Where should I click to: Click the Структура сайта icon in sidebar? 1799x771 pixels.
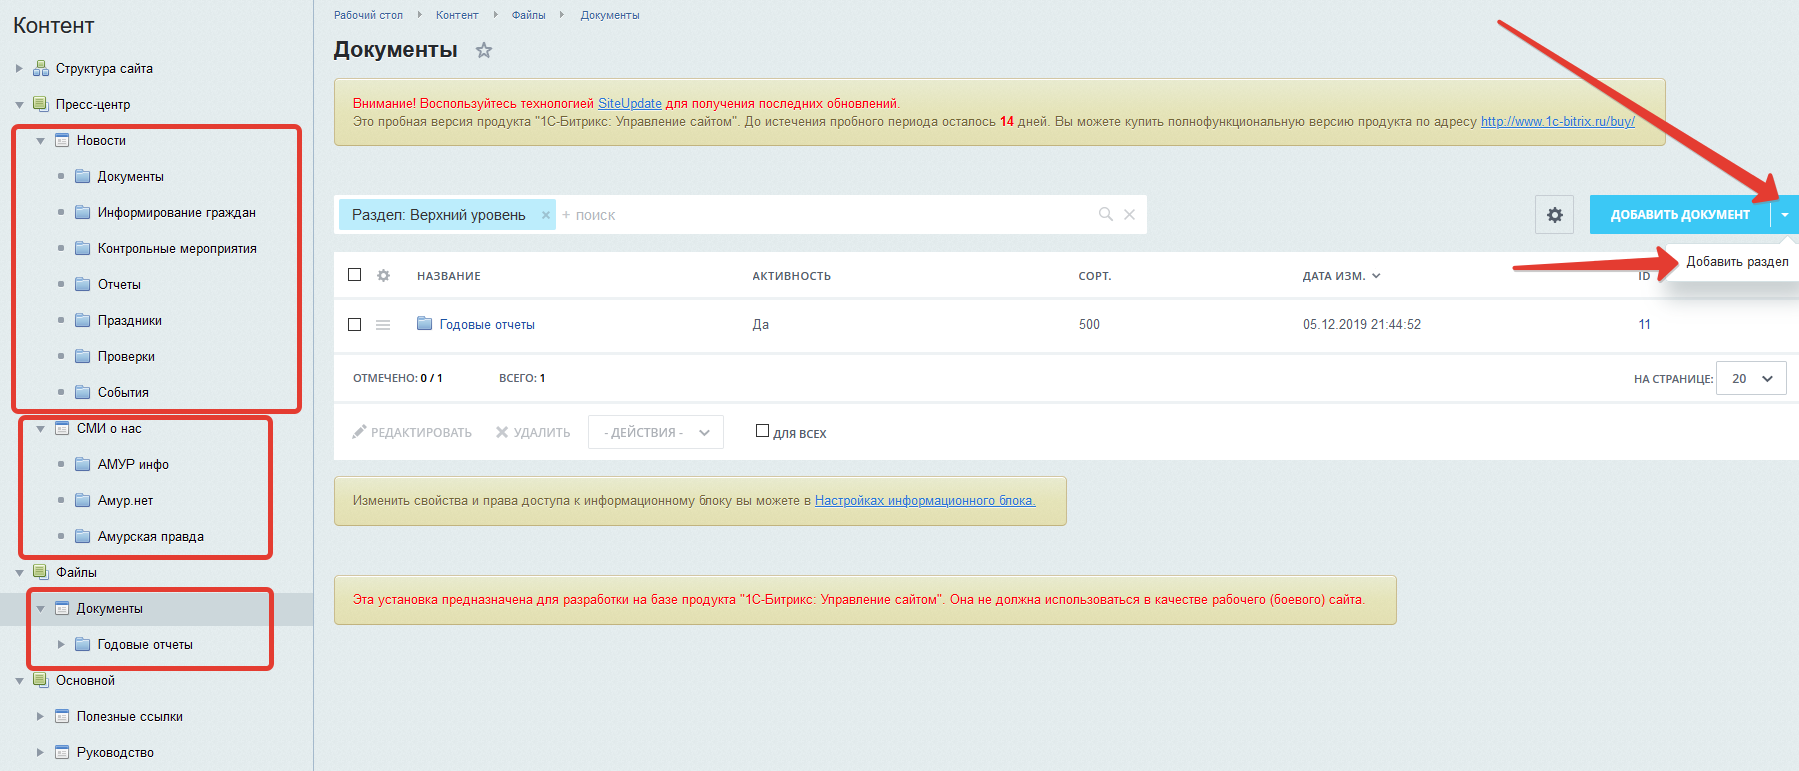point(41,68)
